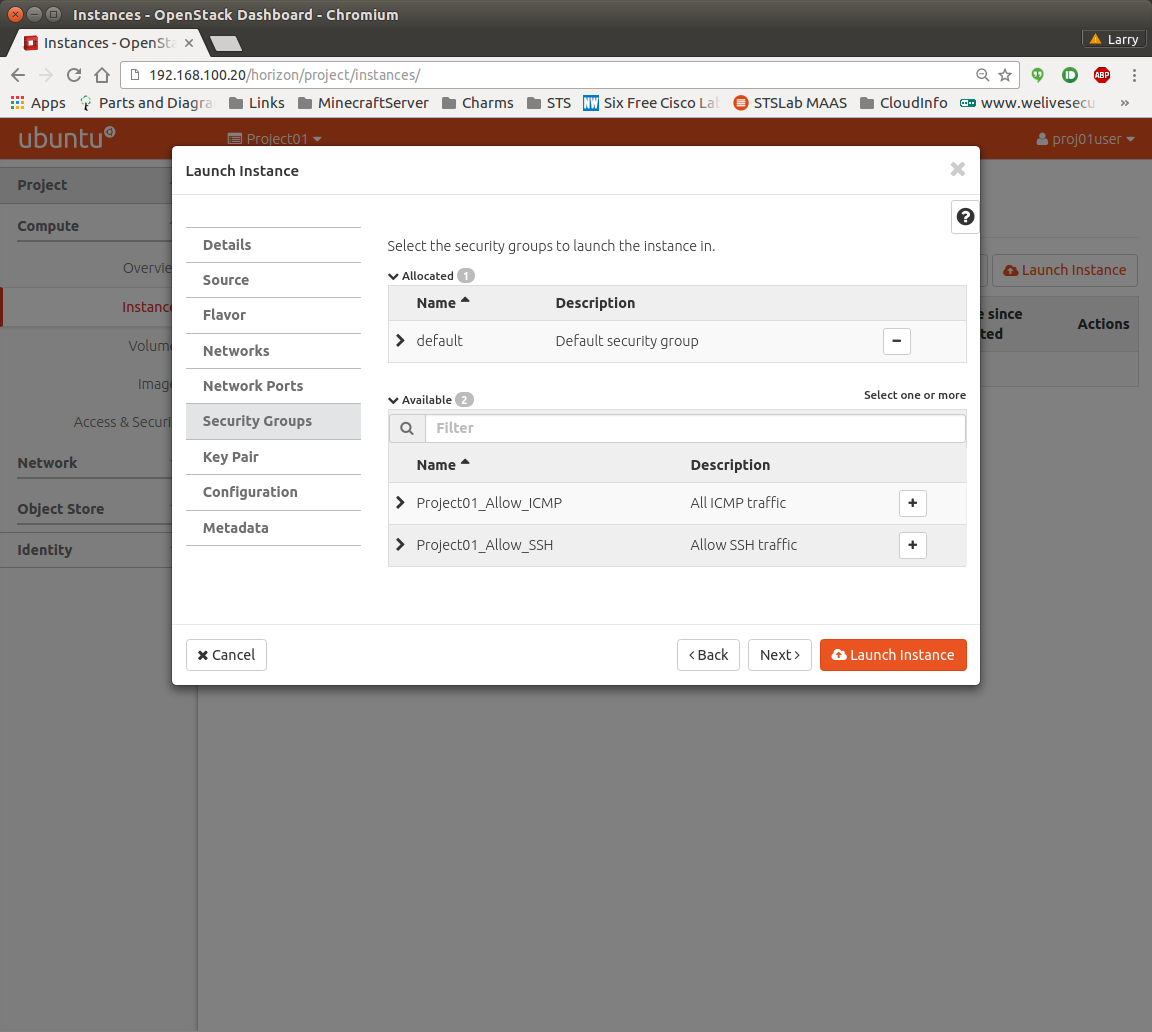The height and width of the screenshot is (1032, 1152).
Task: Click the browser home icon
Action: (101, 75)
